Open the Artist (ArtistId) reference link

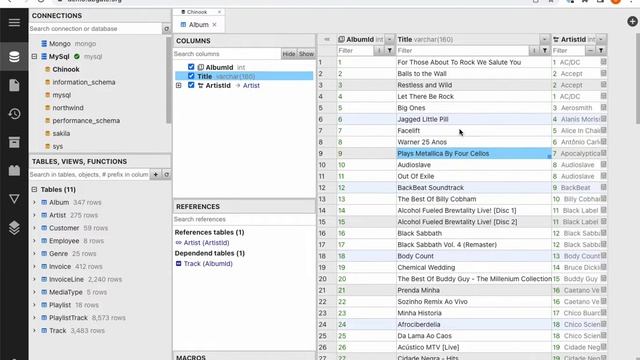[x=207, y=242]
